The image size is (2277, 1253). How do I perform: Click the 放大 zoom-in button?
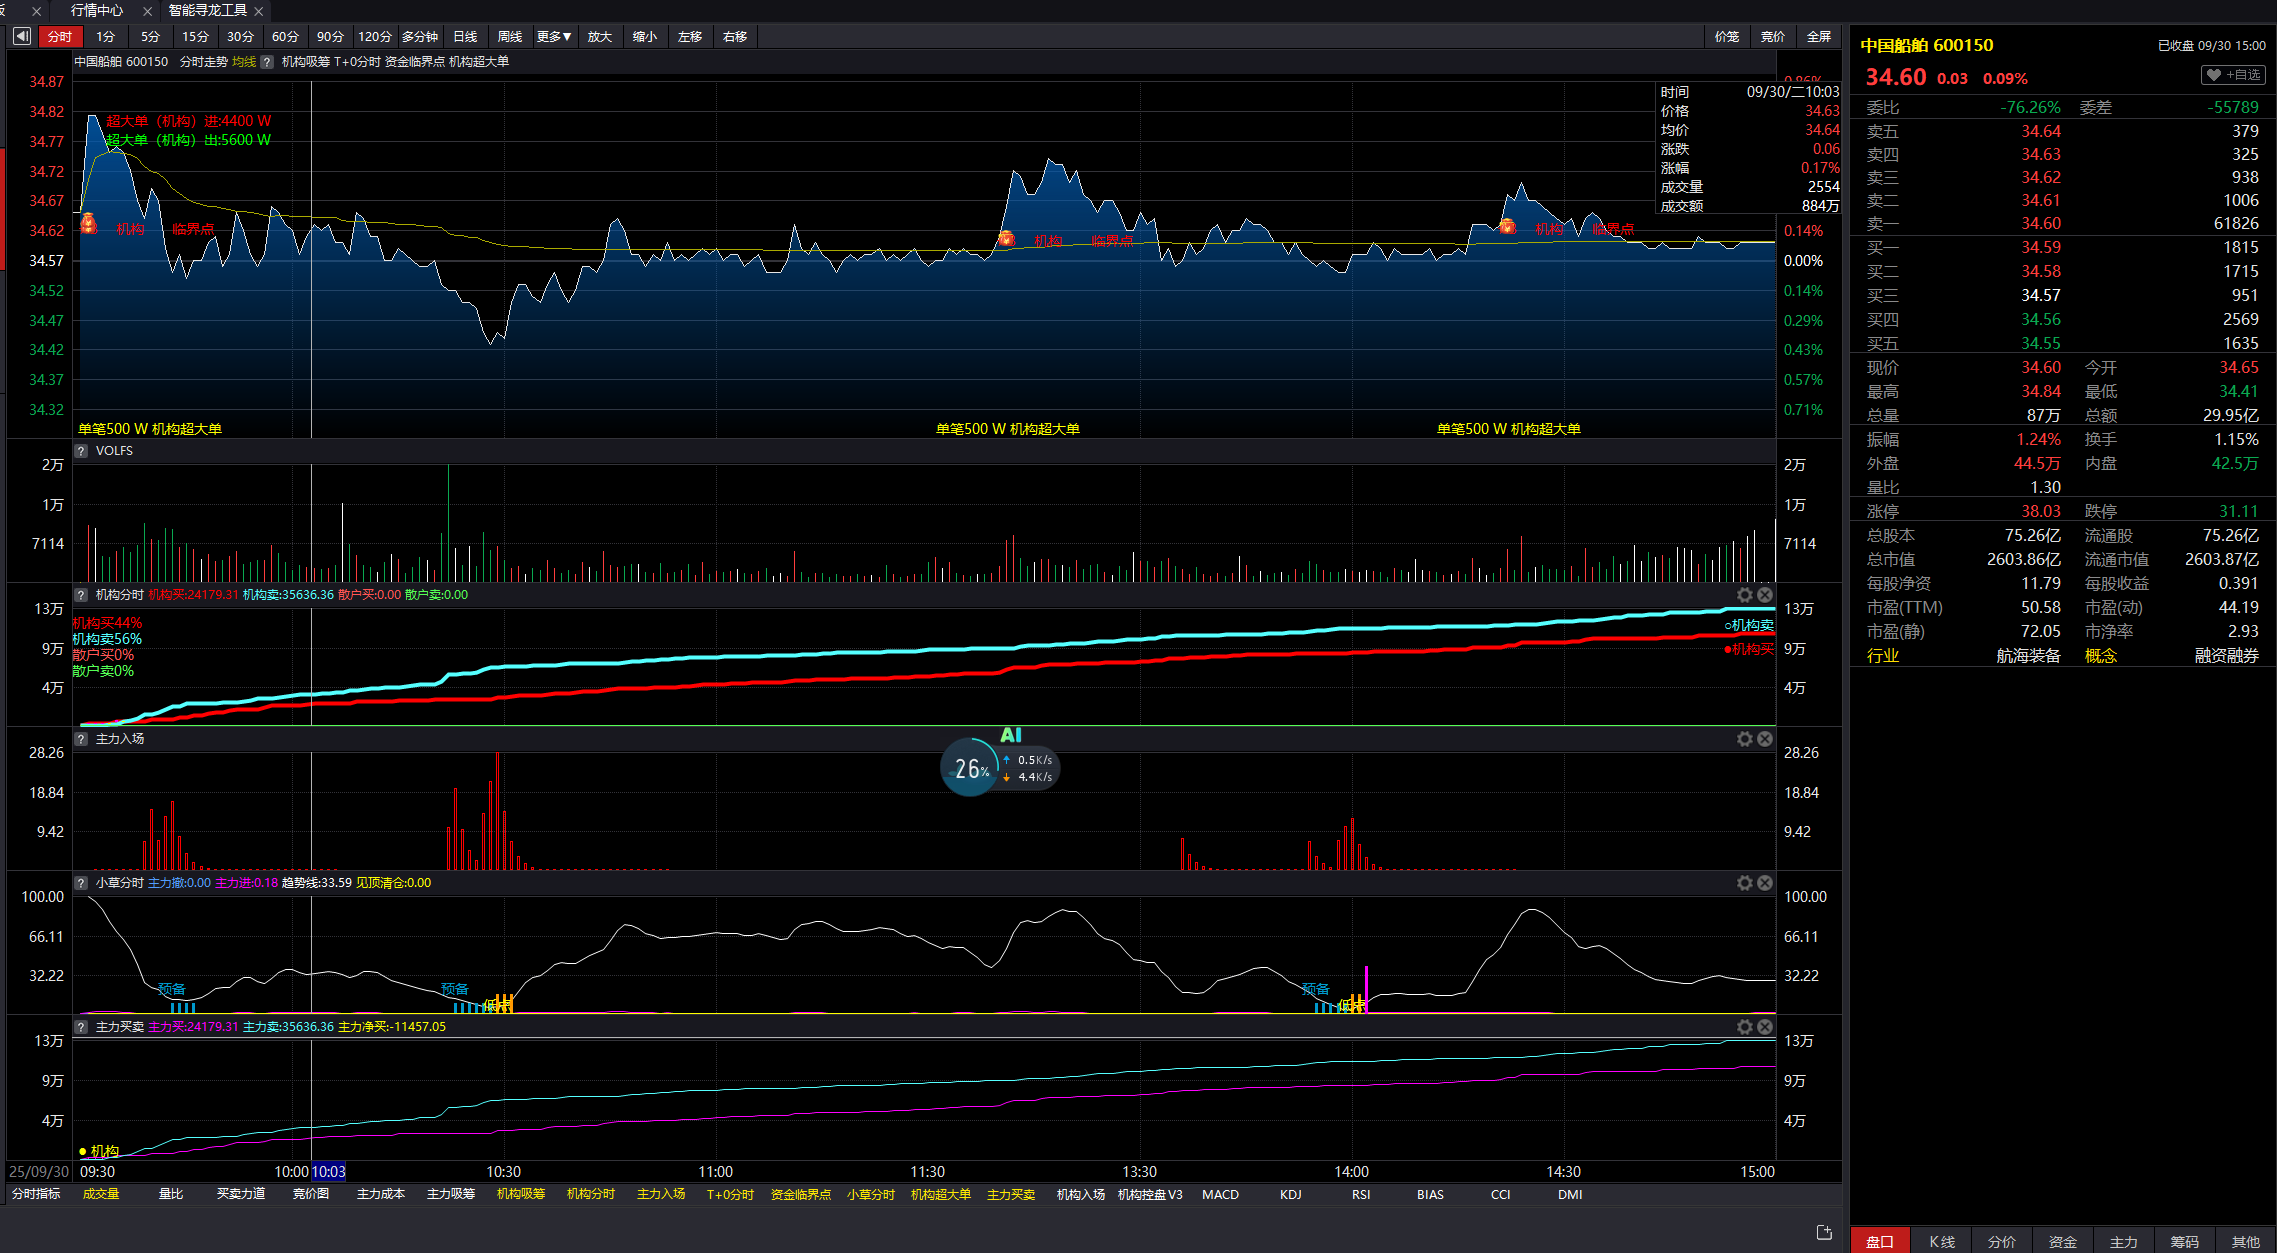[599, 37]
